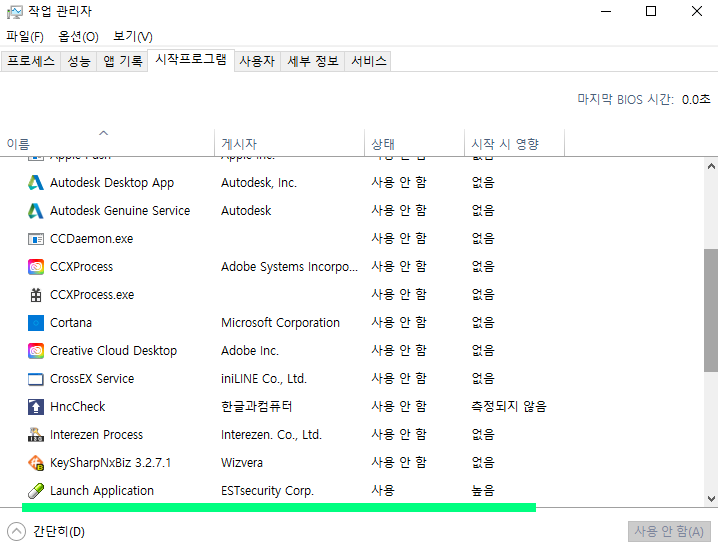Click the HncCheck name text
Viewport: 718px width, 554px height.
click(78, 407)
